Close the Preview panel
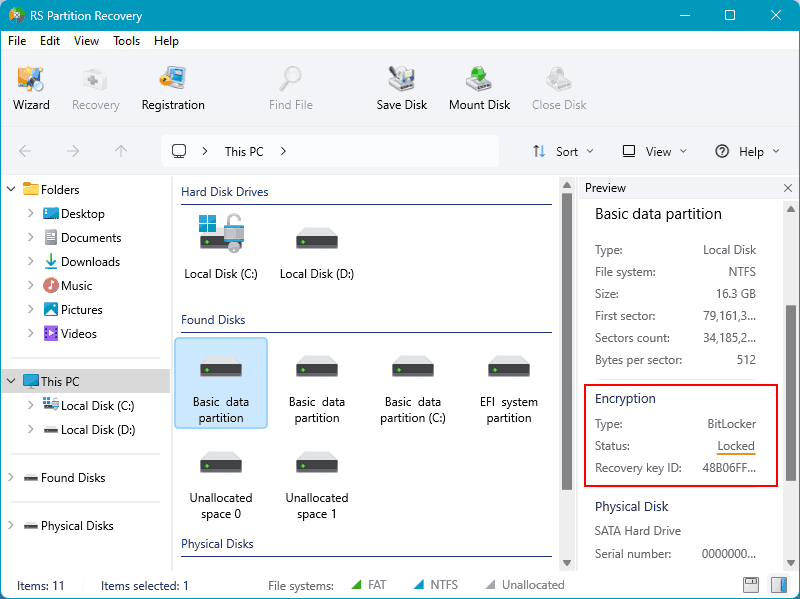The width and height of the screenshot is (800, 599). pyautogui.click(x=788, y=188)
